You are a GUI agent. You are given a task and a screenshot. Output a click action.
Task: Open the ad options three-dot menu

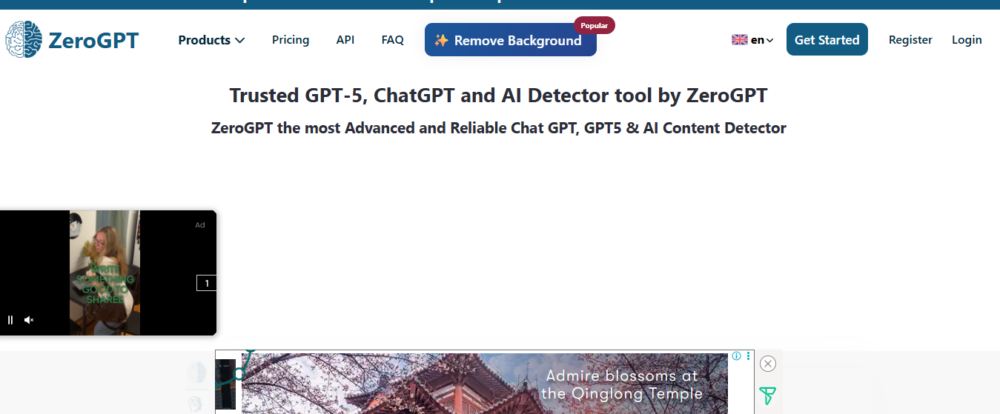point(748,356)
